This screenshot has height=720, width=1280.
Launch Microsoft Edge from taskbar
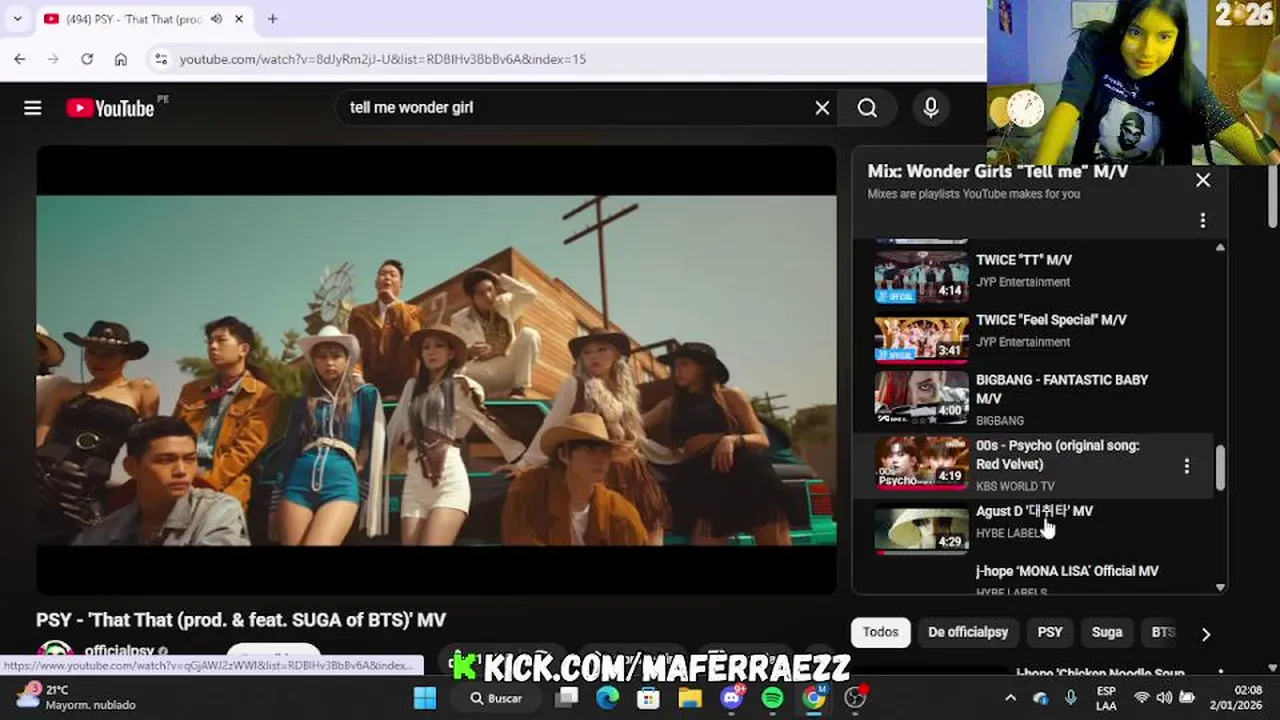[x=608, y=698]
